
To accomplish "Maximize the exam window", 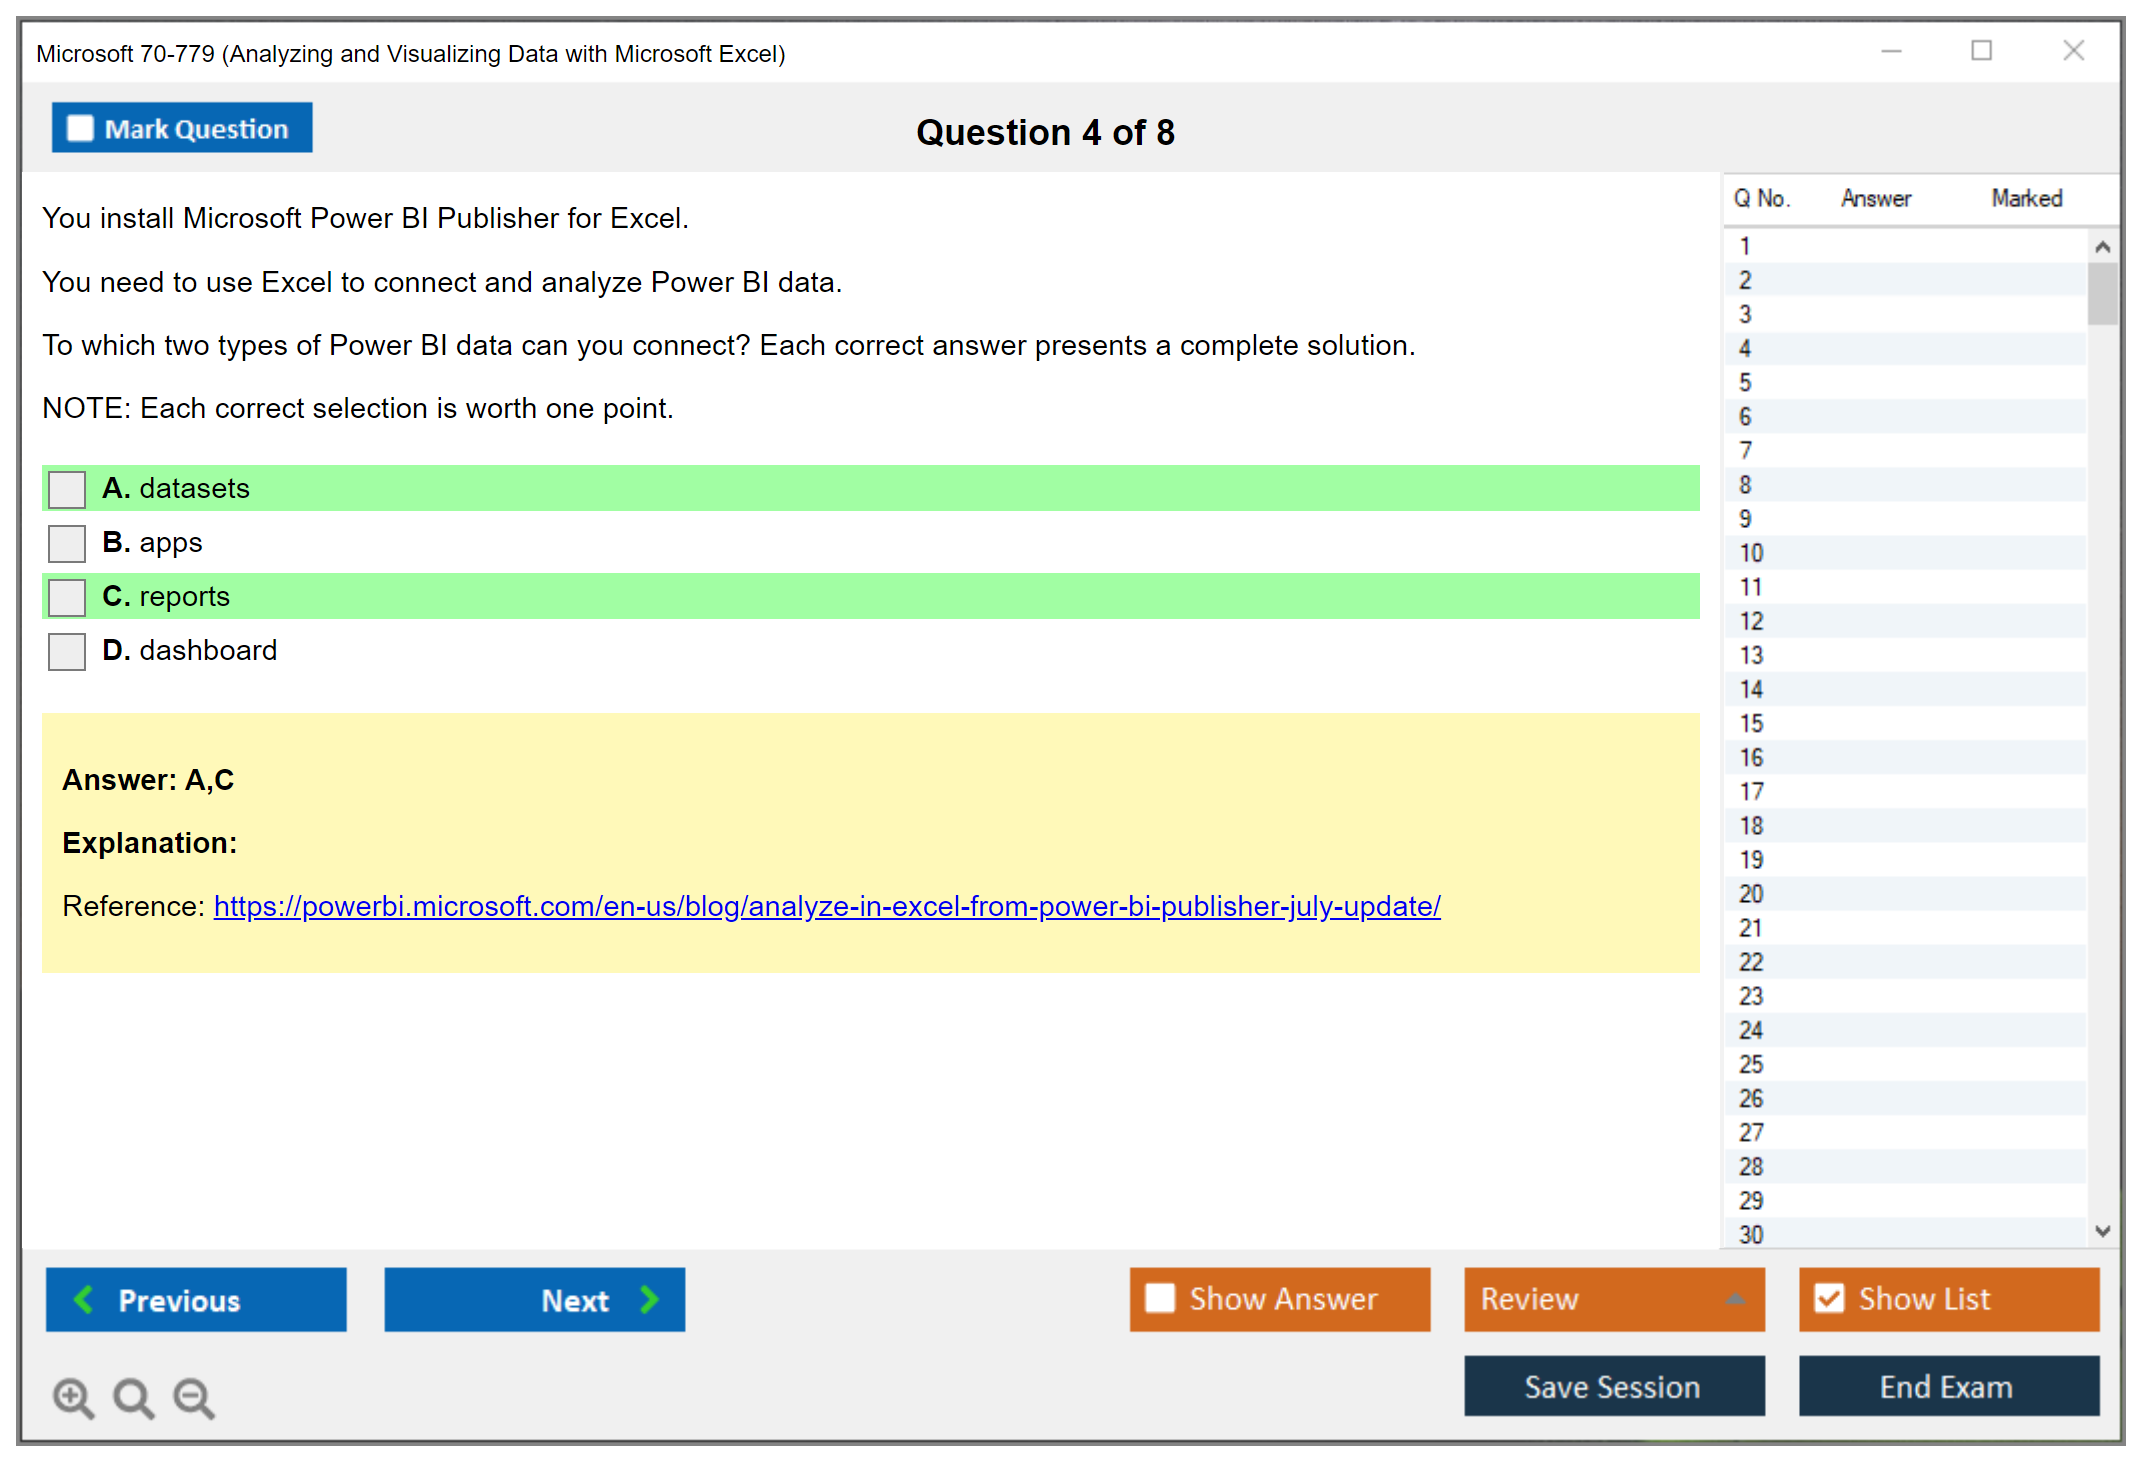I will point(1981,51).
